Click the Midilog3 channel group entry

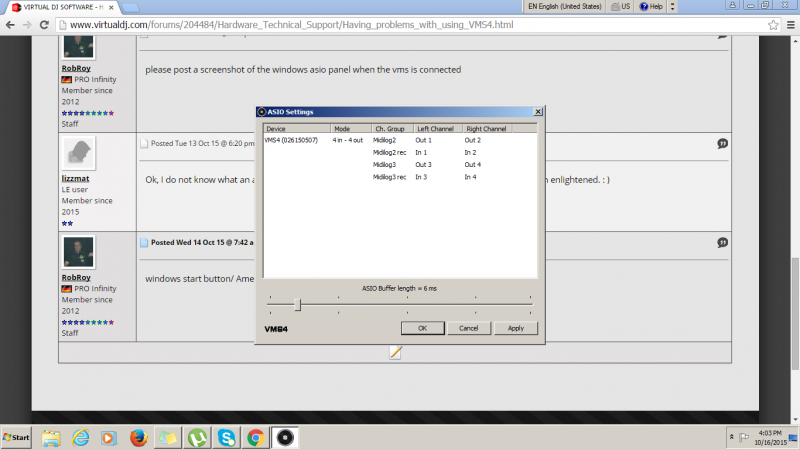(384, 165)
